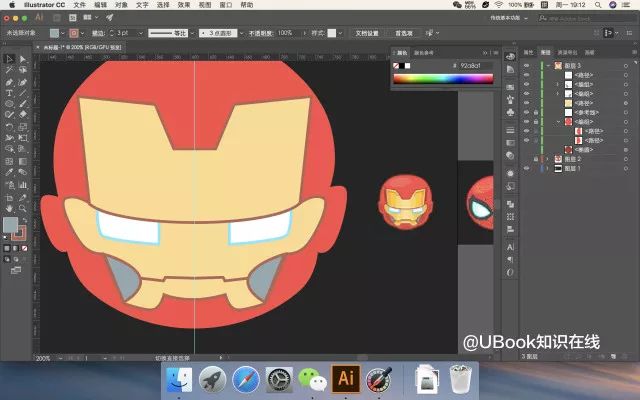Viewport: 640px width, 400px height.
Task: Select the Magic Wand tool
Action: [9, 70]
